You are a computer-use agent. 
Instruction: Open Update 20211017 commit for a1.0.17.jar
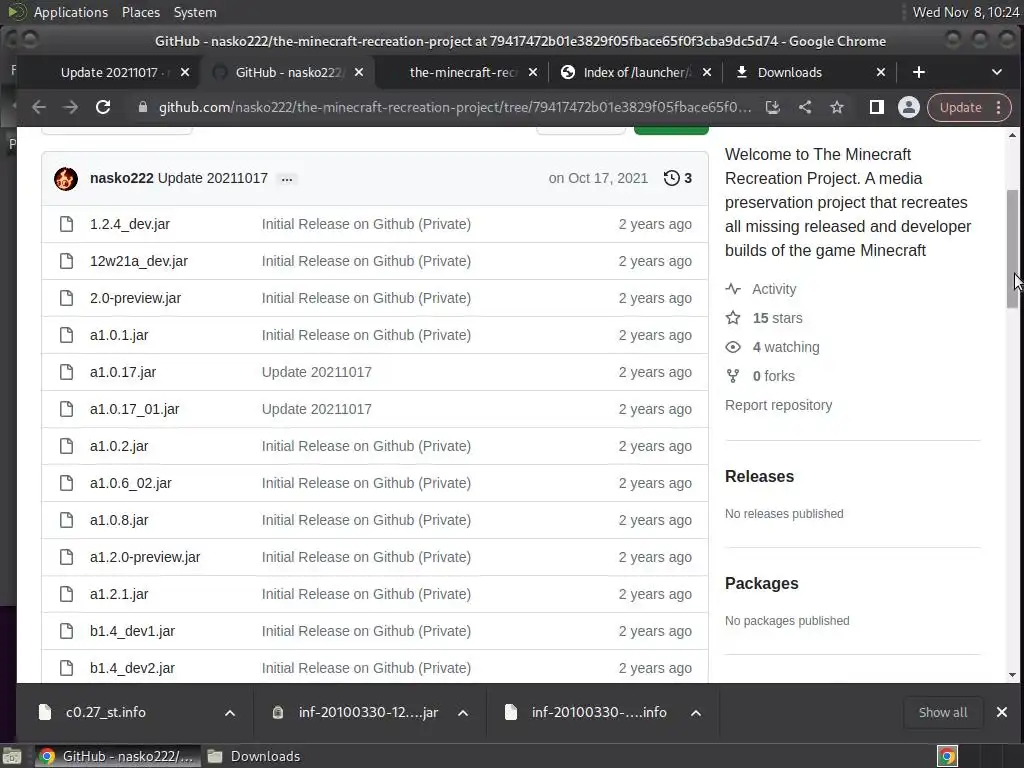(317, 372)
